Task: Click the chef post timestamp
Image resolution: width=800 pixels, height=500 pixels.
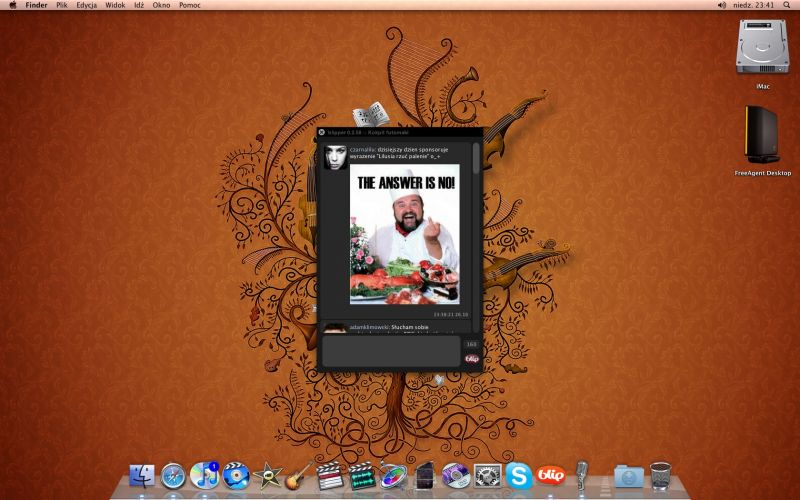Action: click(451, 314)
